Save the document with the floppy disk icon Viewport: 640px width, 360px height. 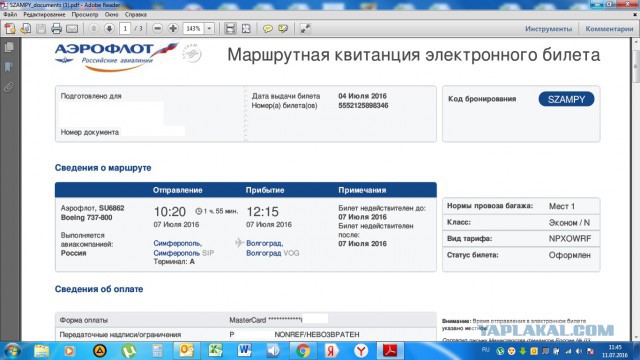point(41,29)
